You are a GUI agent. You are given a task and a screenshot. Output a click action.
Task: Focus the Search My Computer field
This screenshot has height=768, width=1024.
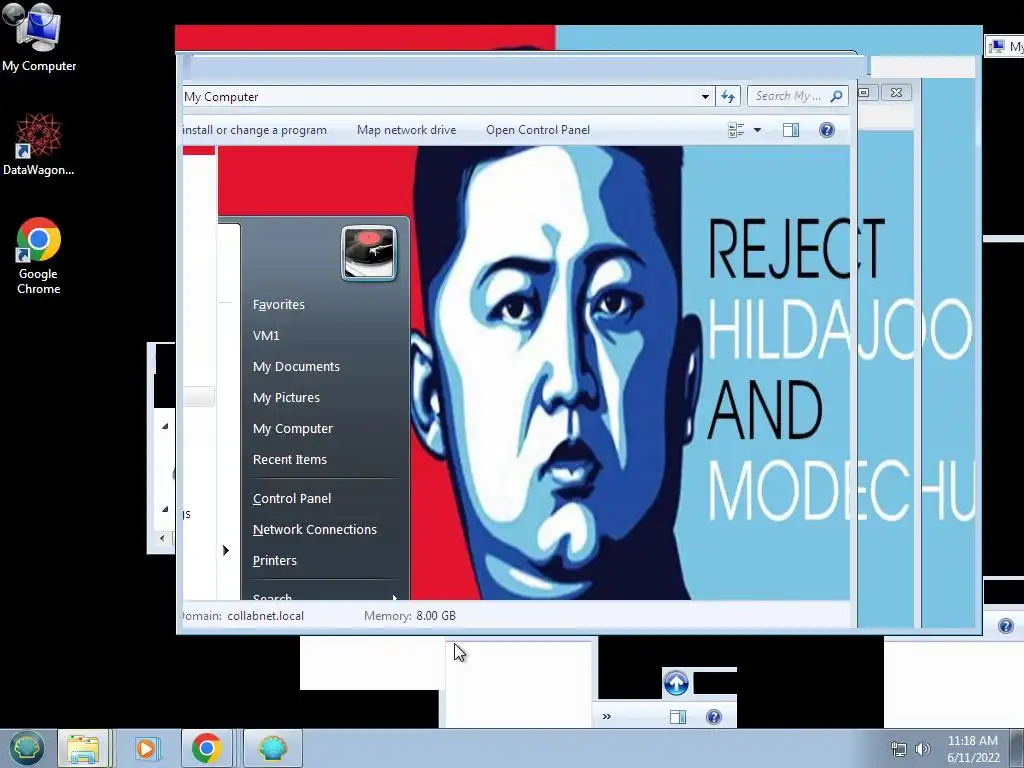pos(797,97)
